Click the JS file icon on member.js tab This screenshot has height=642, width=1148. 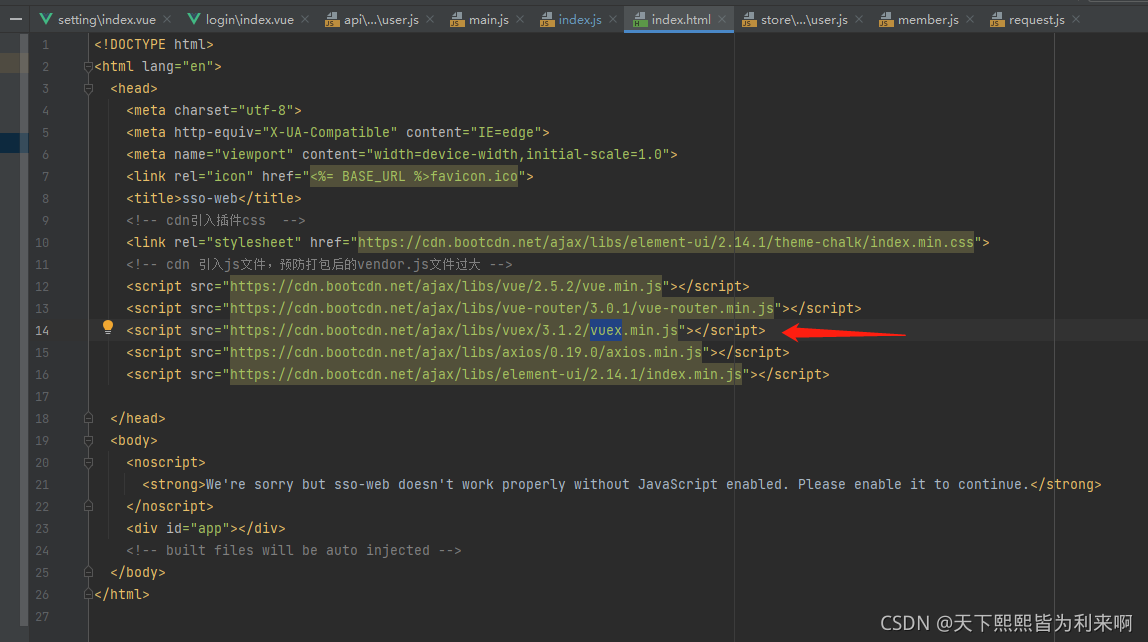[x=886, y=20]
